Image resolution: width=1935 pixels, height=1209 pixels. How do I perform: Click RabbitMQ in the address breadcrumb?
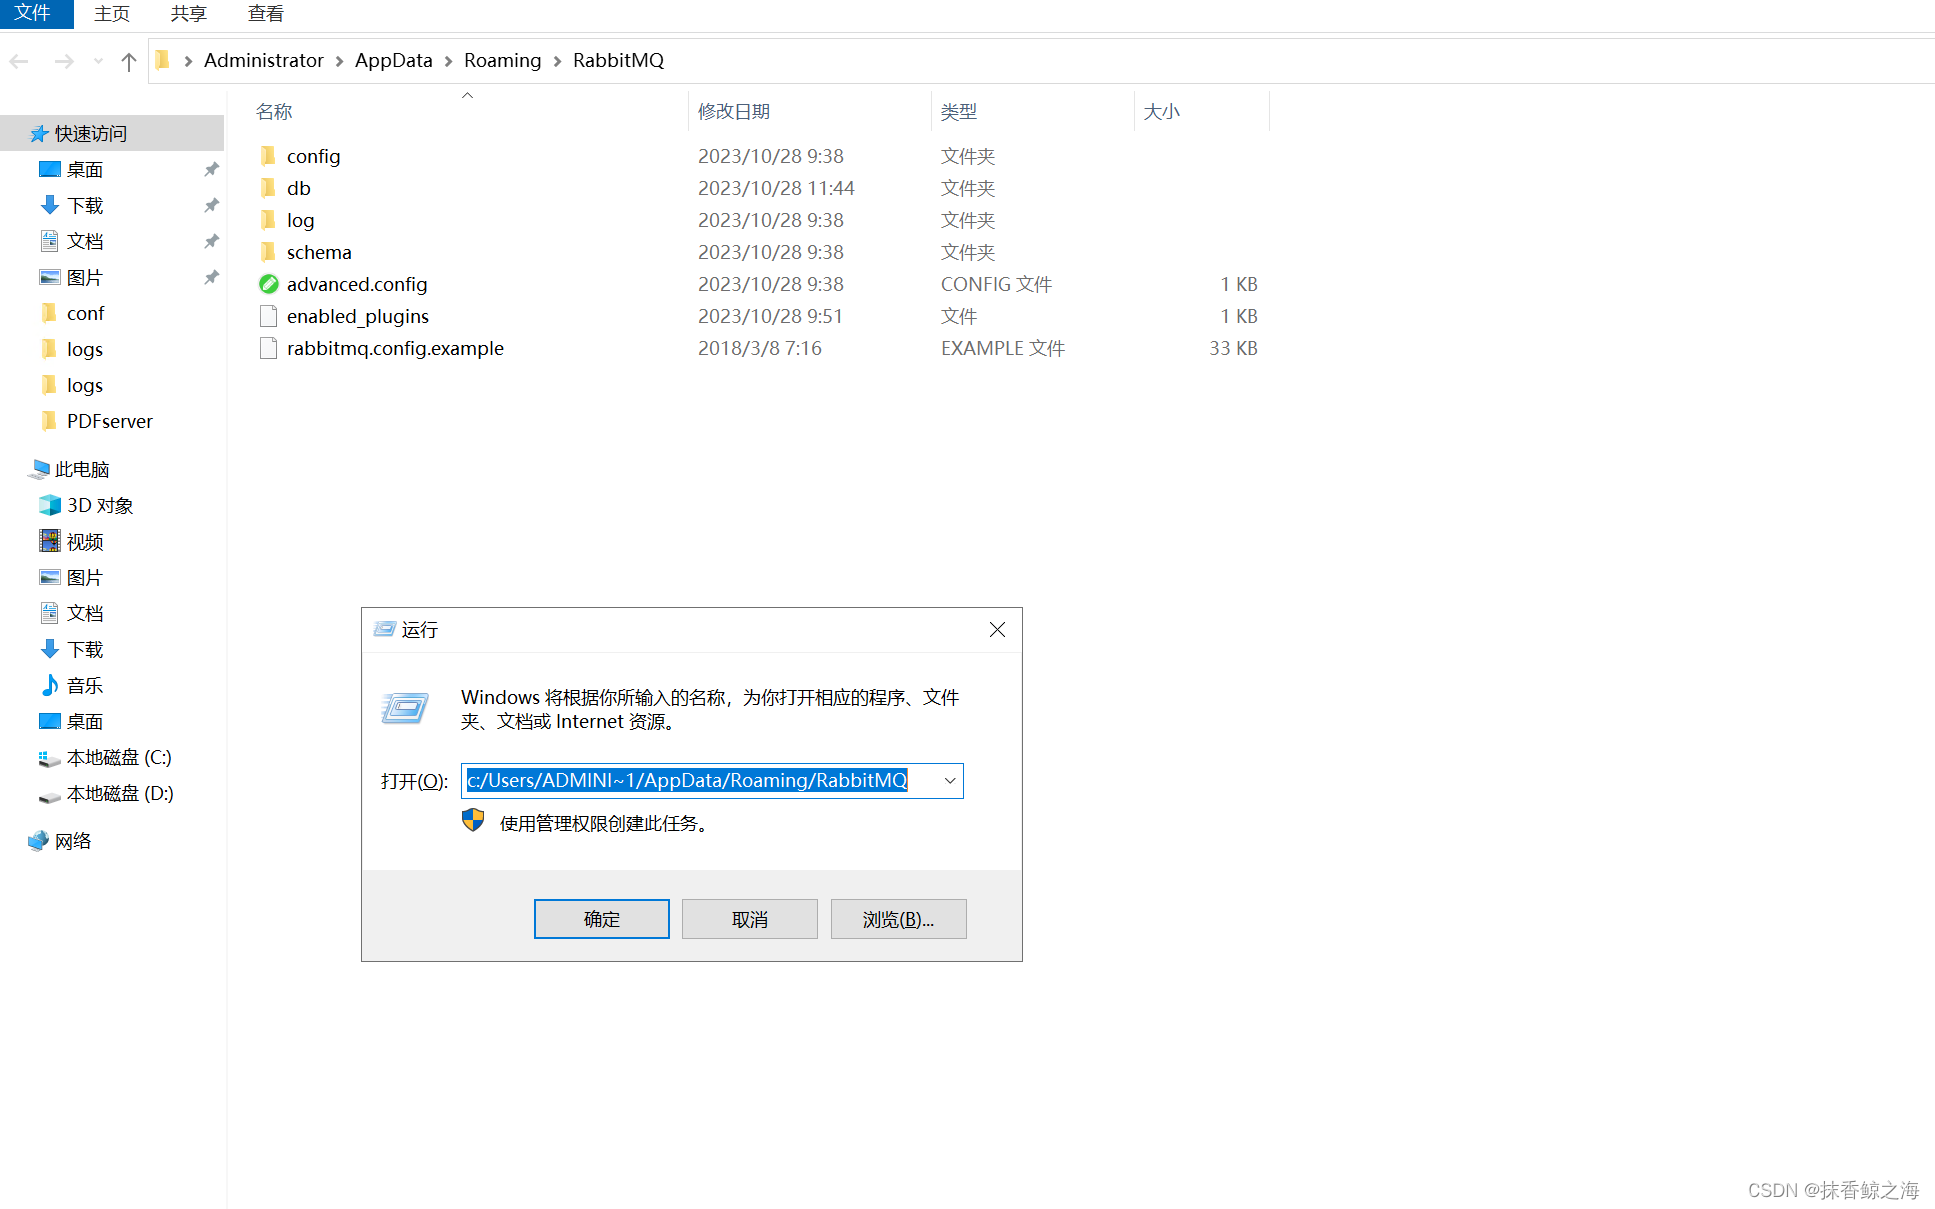point(618,60)
